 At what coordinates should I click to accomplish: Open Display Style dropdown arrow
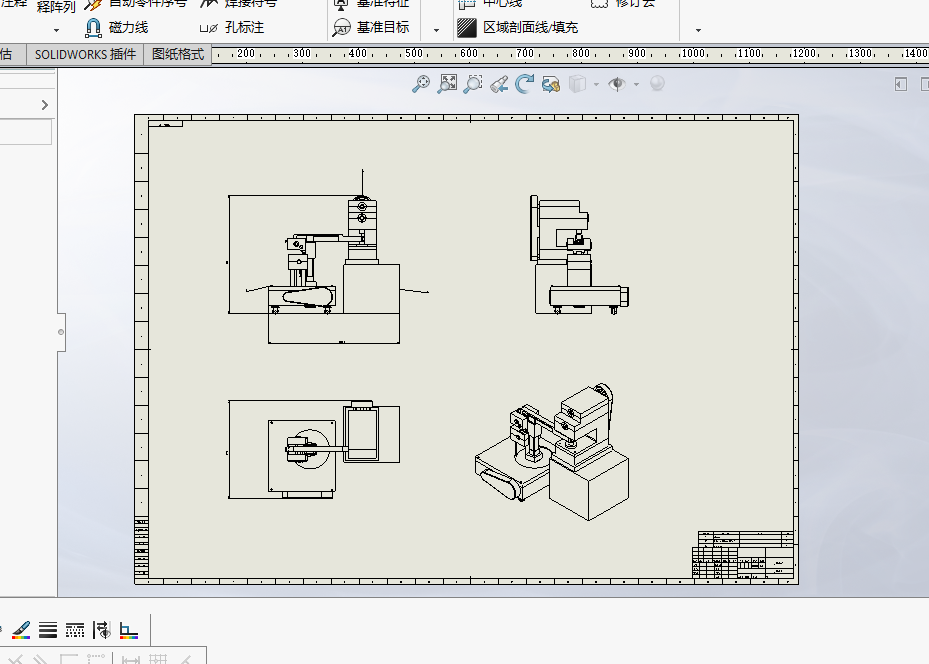pyautogui.click(x=596, y=84)
